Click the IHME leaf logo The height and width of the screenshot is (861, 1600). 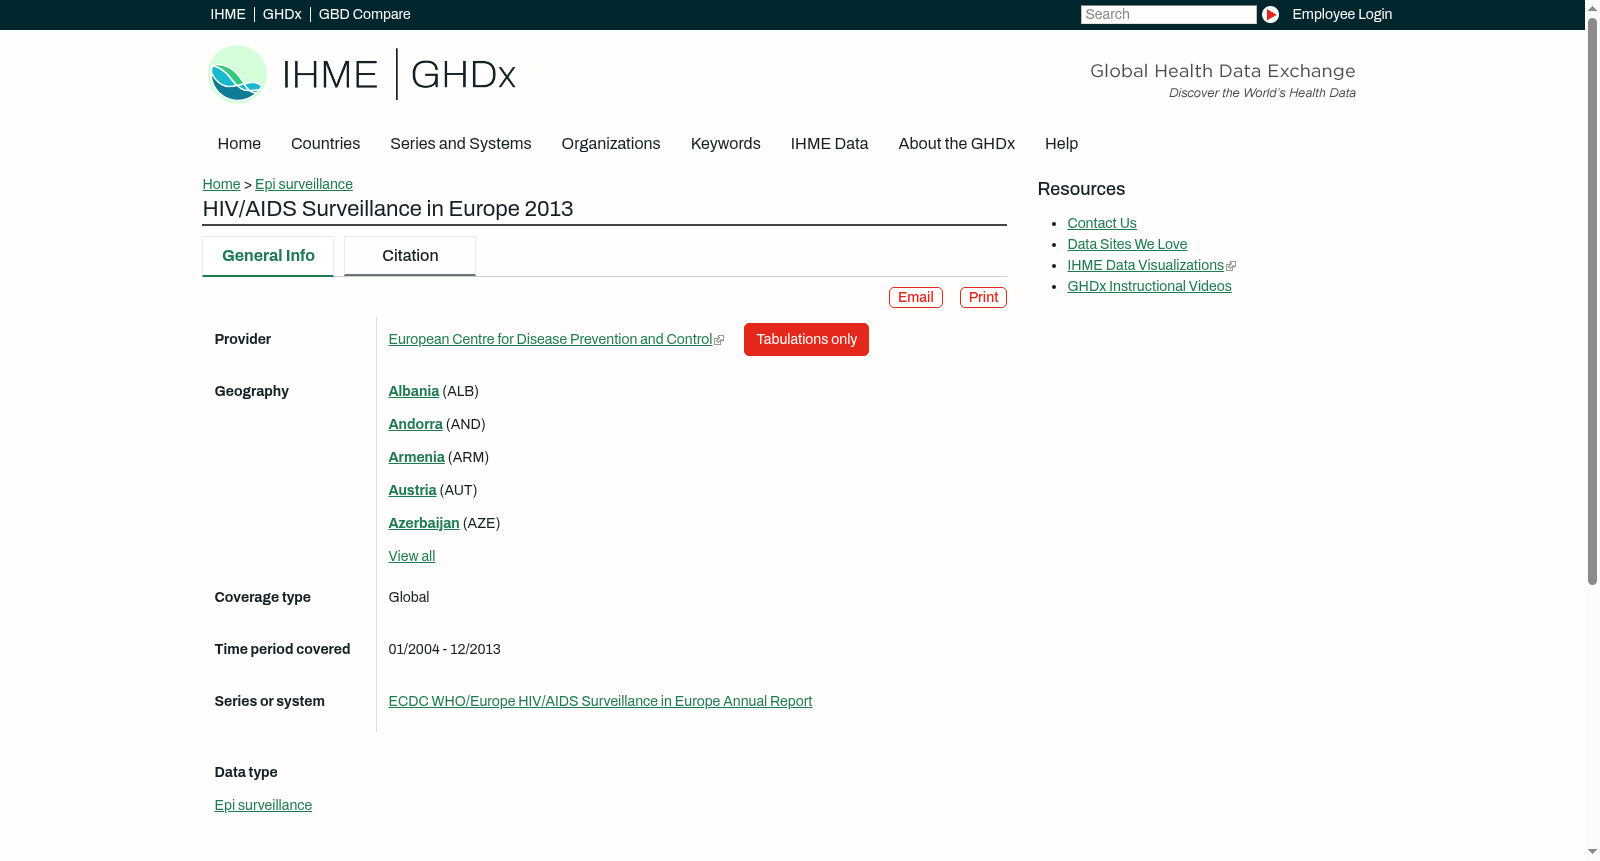237,74
